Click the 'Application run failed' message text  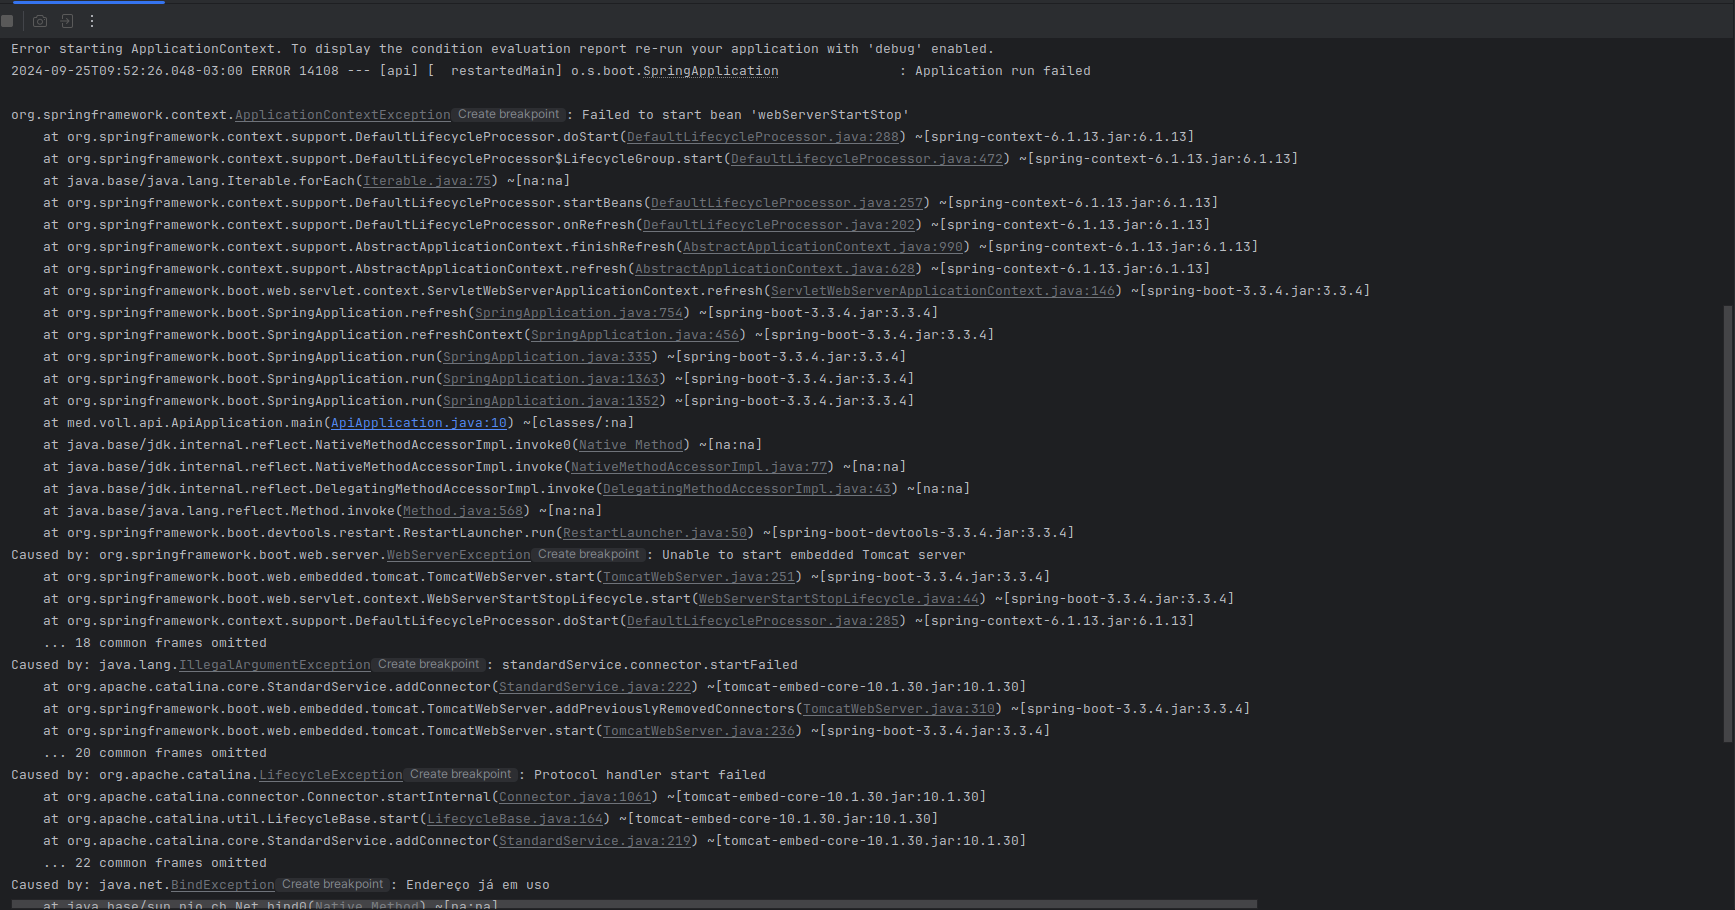pyautogui.click(x=1003, y=71)
